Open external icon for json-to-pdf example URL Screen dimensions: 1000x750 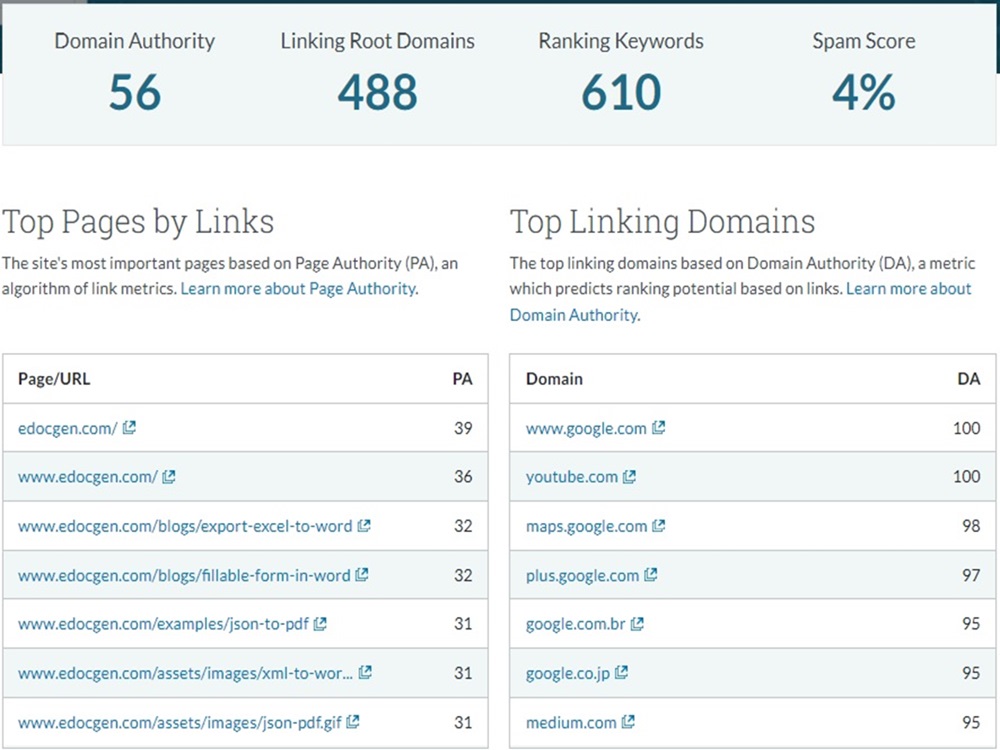pyautogui.click(x=320, y=624)
